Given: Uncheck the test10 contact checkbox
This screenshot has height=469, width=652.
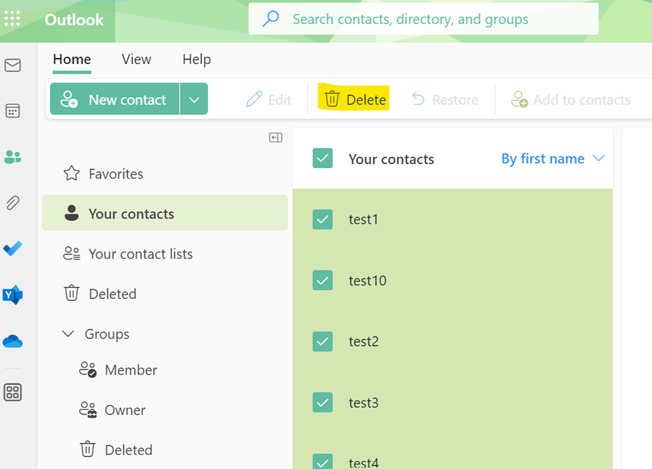Looking at the screenshot, I should click(x=323, y=280).
